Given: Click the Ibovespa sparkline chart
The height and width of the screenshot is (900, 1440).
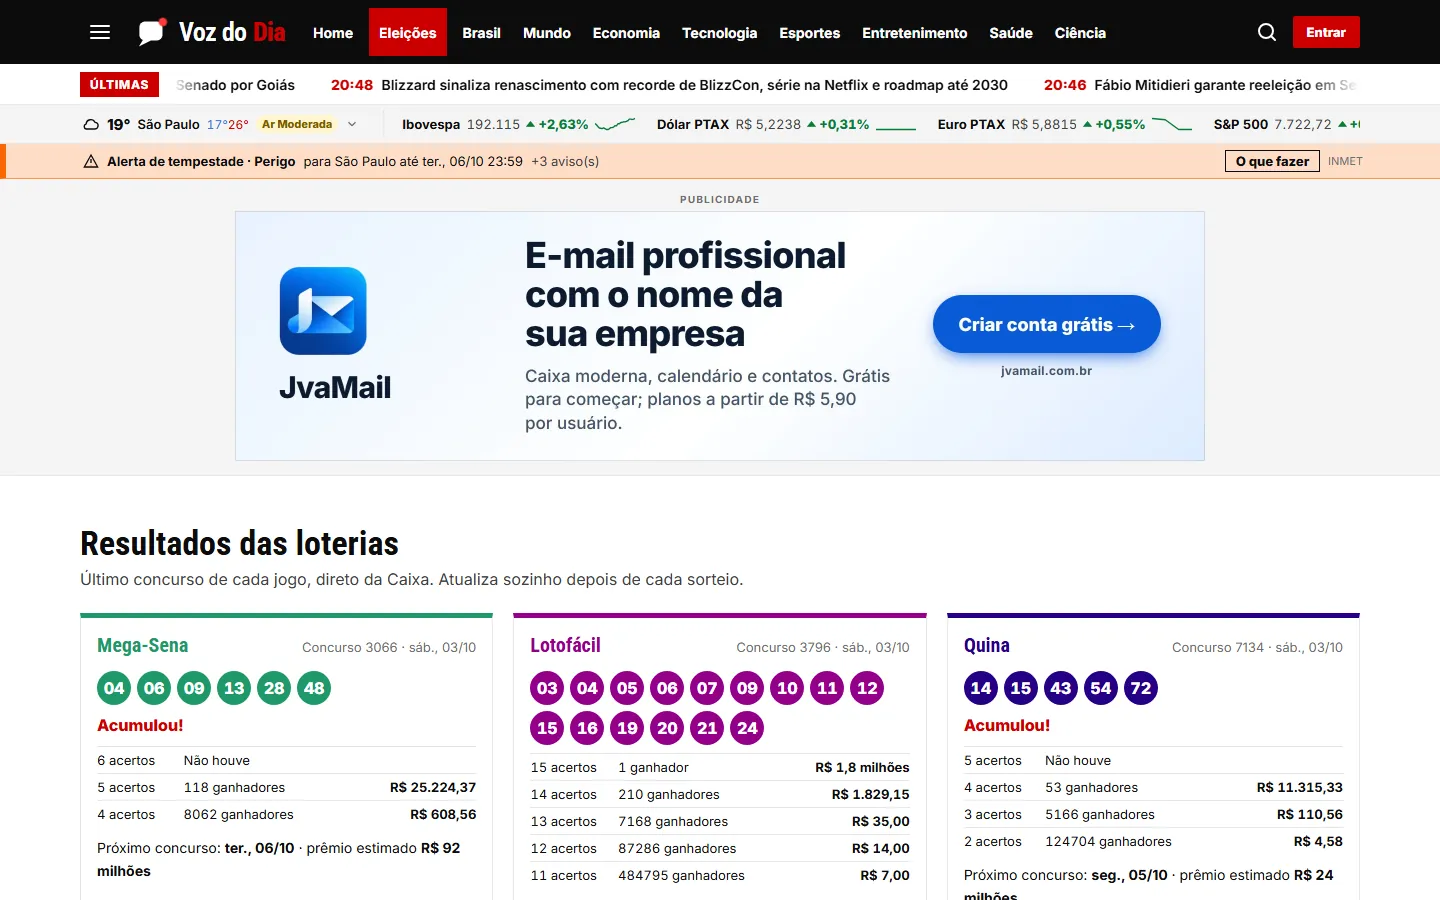Looking at the screenshot, I should click(x=615, y=125).
